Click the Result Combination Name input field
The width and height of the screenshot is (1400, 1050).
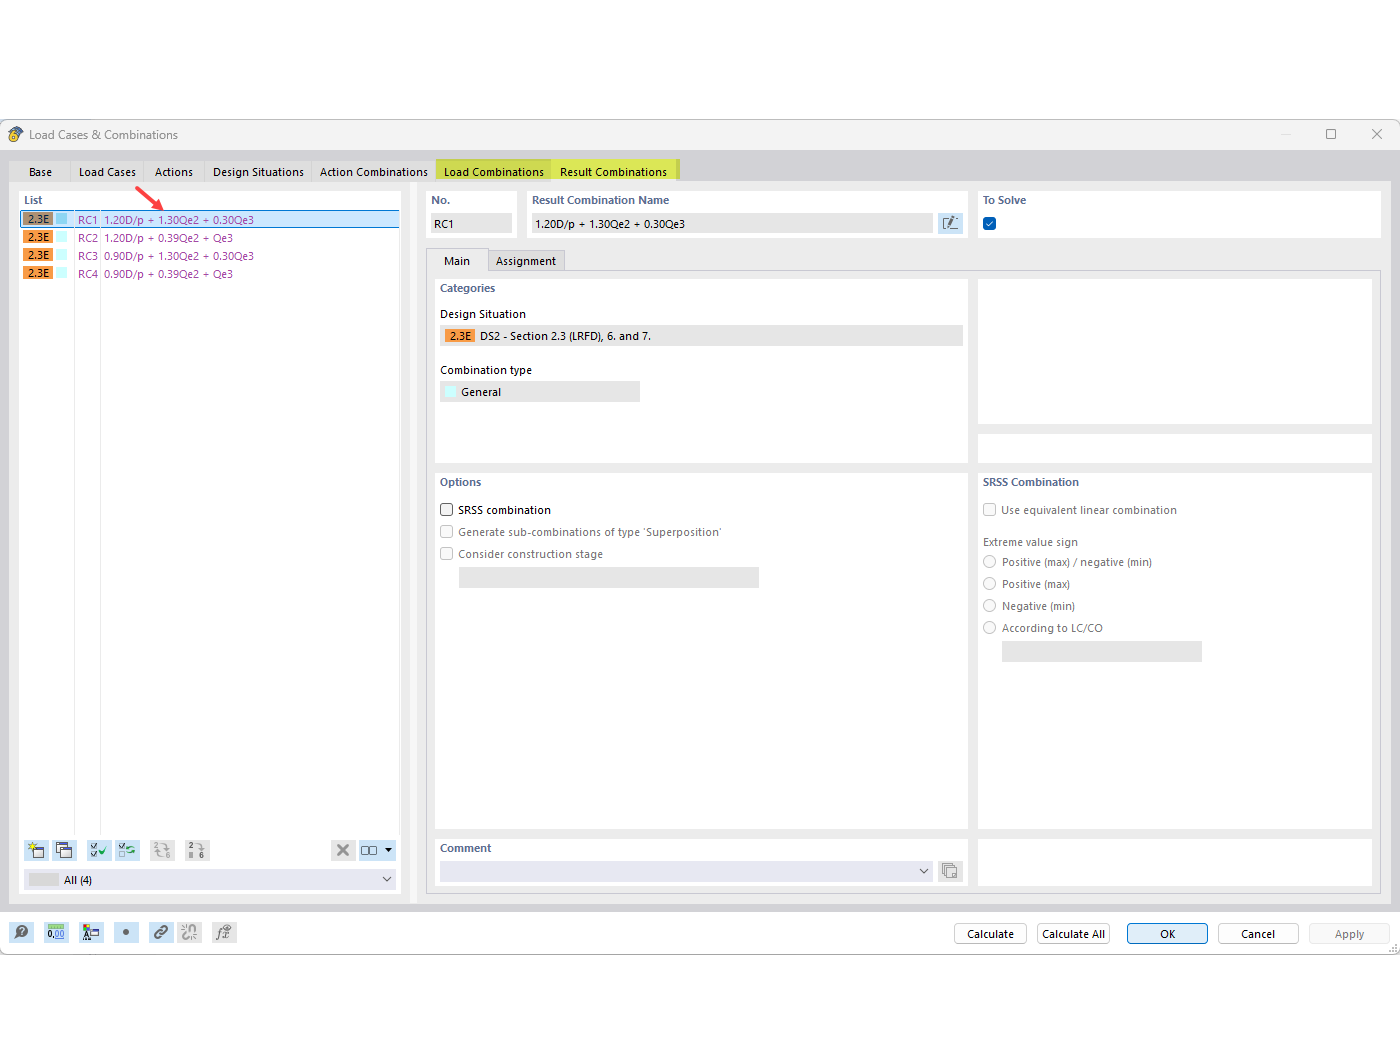click(732, 224)
